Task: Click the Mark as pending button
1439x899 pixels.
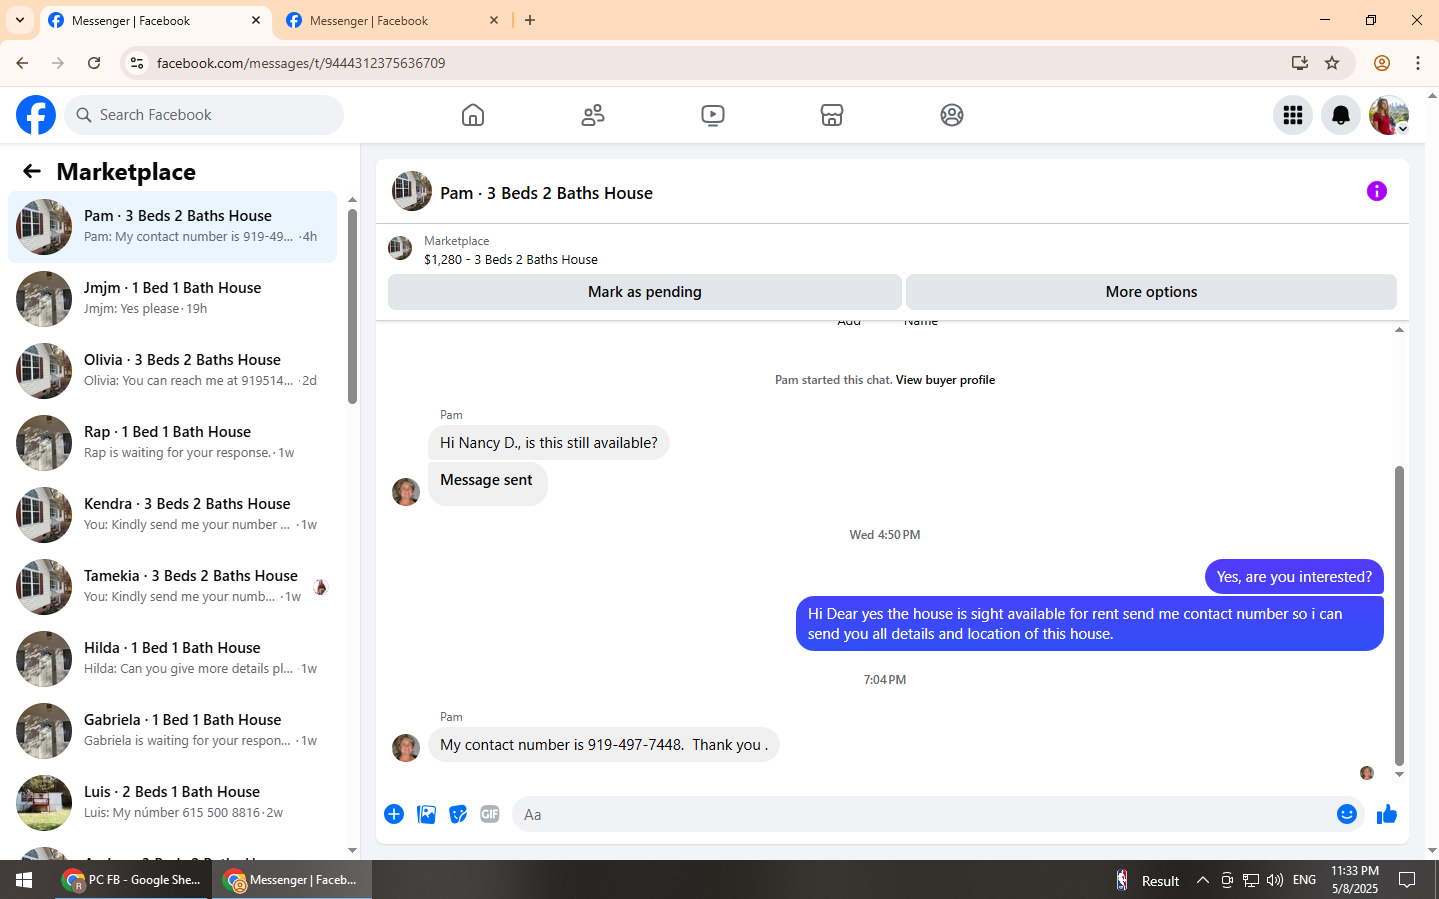Action: [645, 292]
